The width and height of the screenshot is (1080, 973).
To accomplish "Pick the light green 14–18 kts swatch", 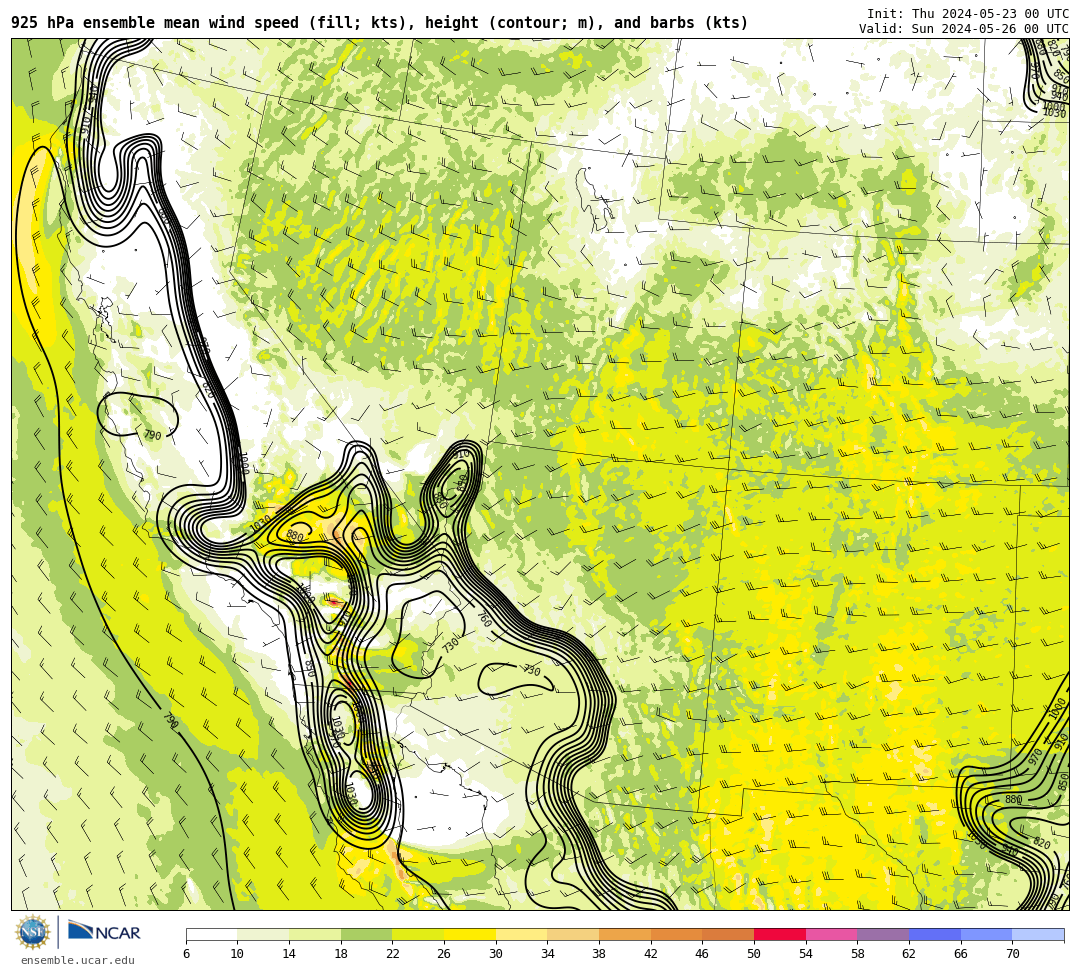I will pyautogui.click(x=315, y=934).
